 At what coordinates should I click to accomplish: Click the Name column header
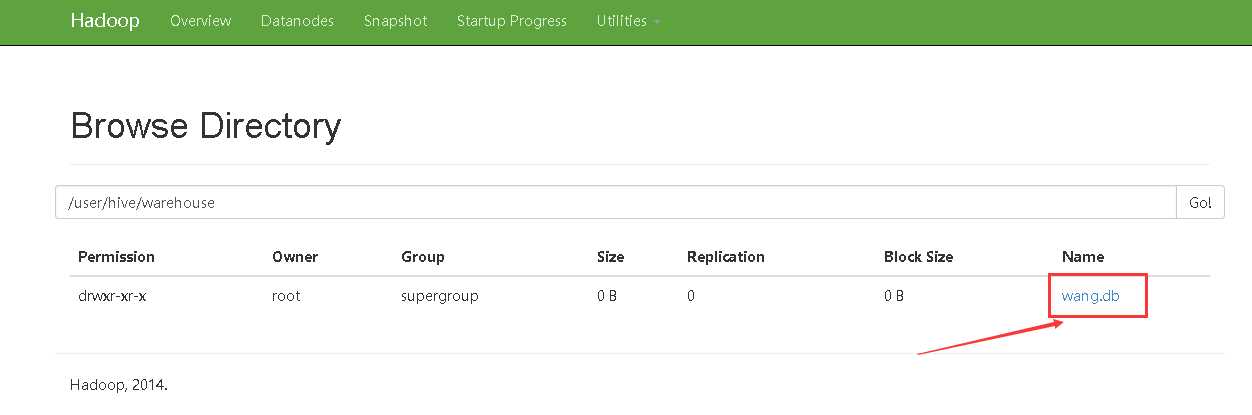[x=1082, y=257]
